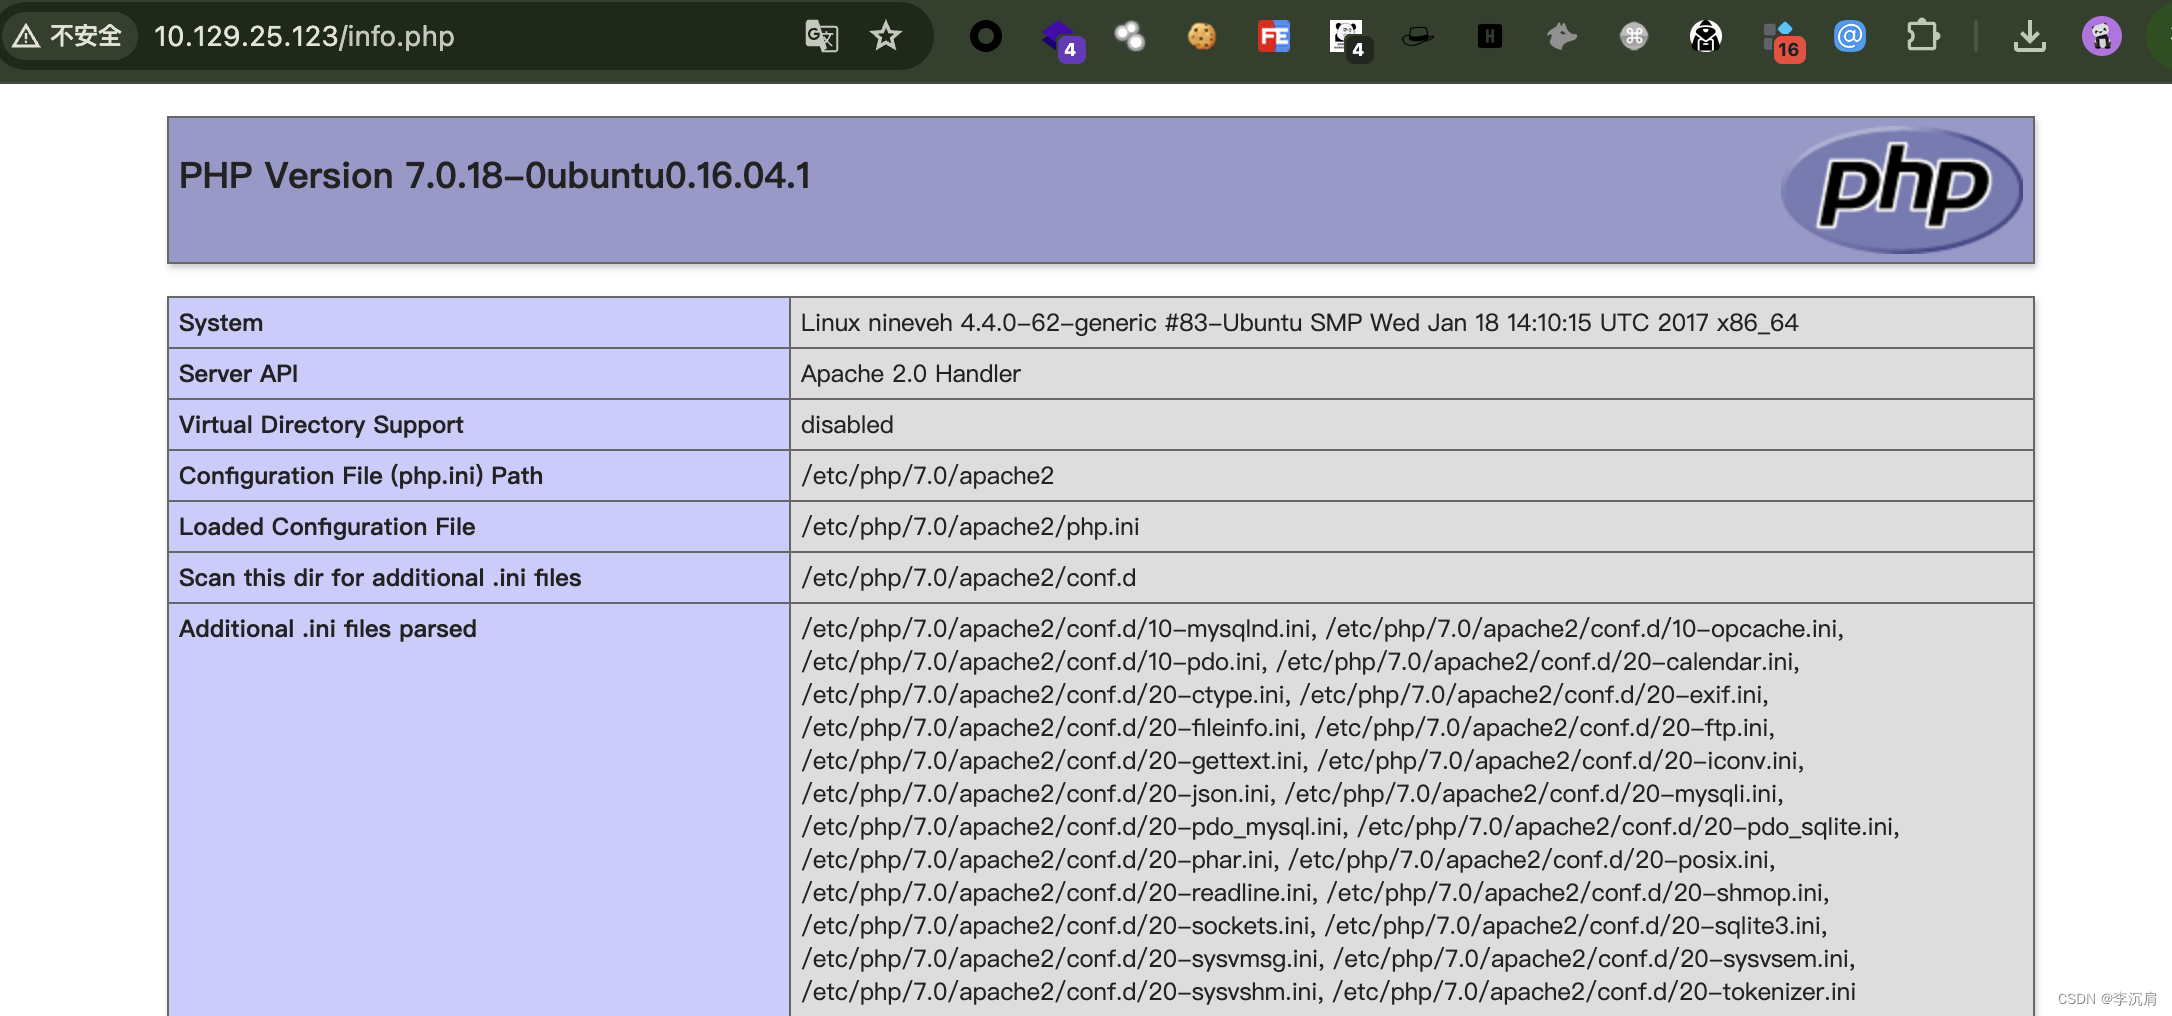
Task: Click the Virtual Directory Support label
Action: 321,425
